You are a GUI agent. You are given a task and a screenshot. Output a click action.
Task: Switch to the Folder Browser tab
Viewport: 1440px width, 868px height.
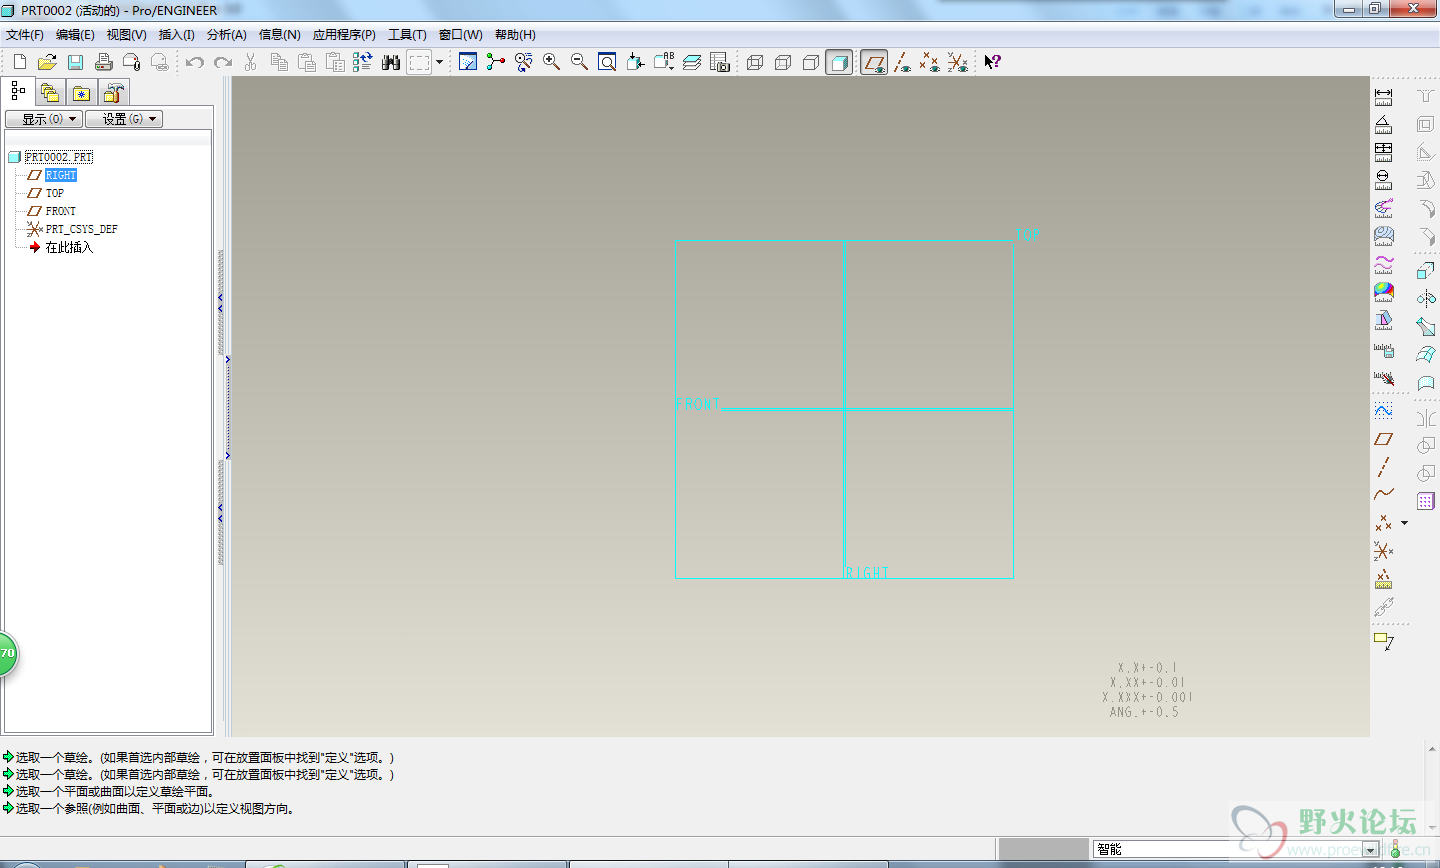pos(50,93)
